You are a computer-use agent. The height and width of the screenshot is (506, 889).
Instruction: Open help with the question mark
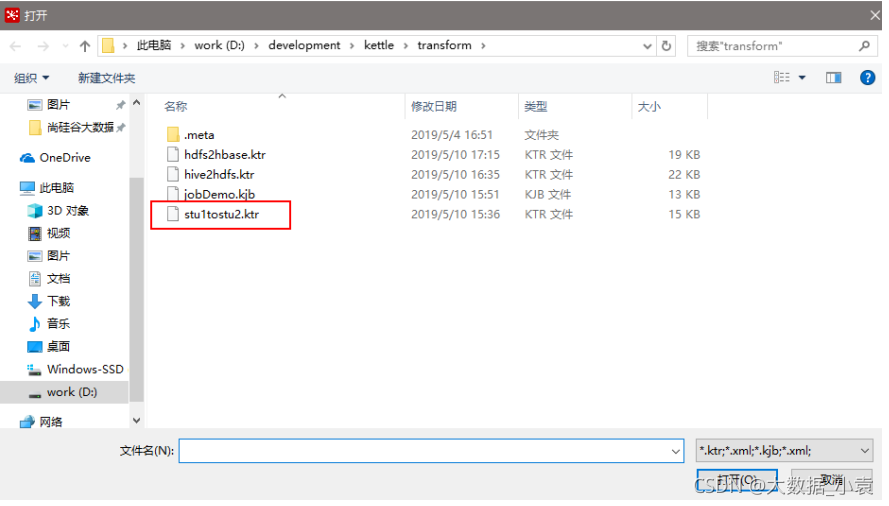pos(867,78)
